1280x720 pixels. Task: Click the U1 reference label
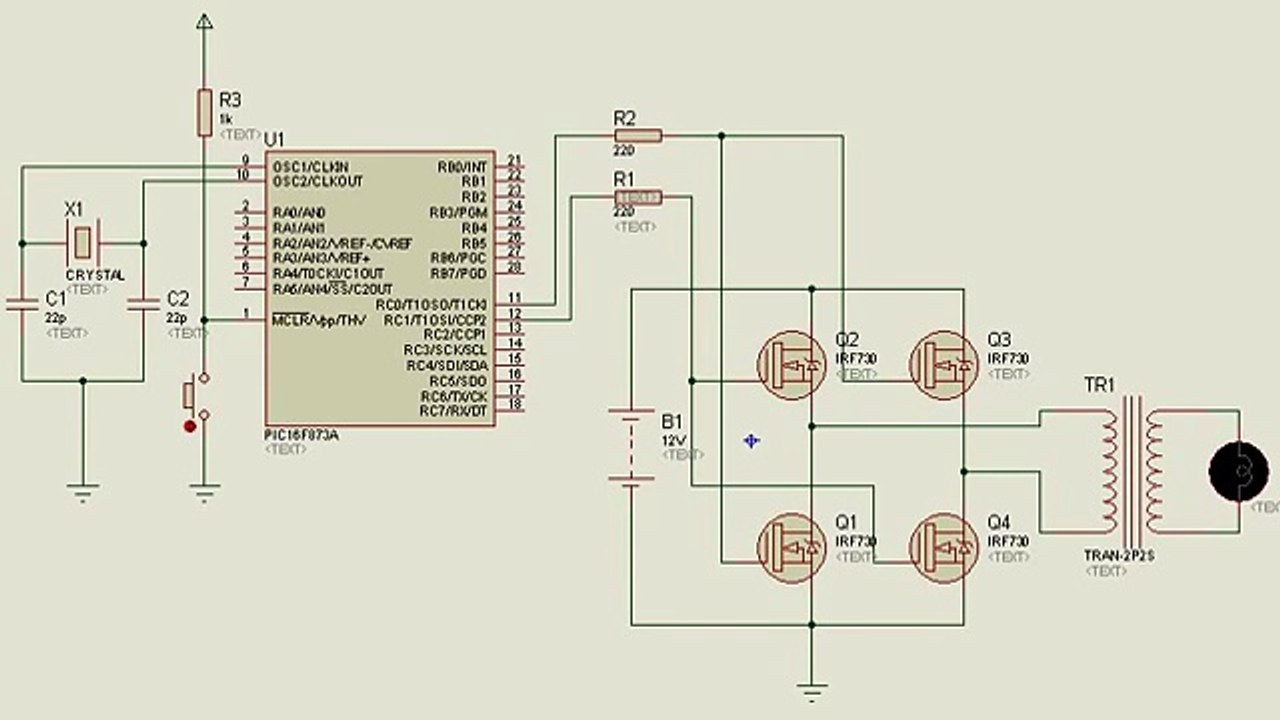[275, 138]
